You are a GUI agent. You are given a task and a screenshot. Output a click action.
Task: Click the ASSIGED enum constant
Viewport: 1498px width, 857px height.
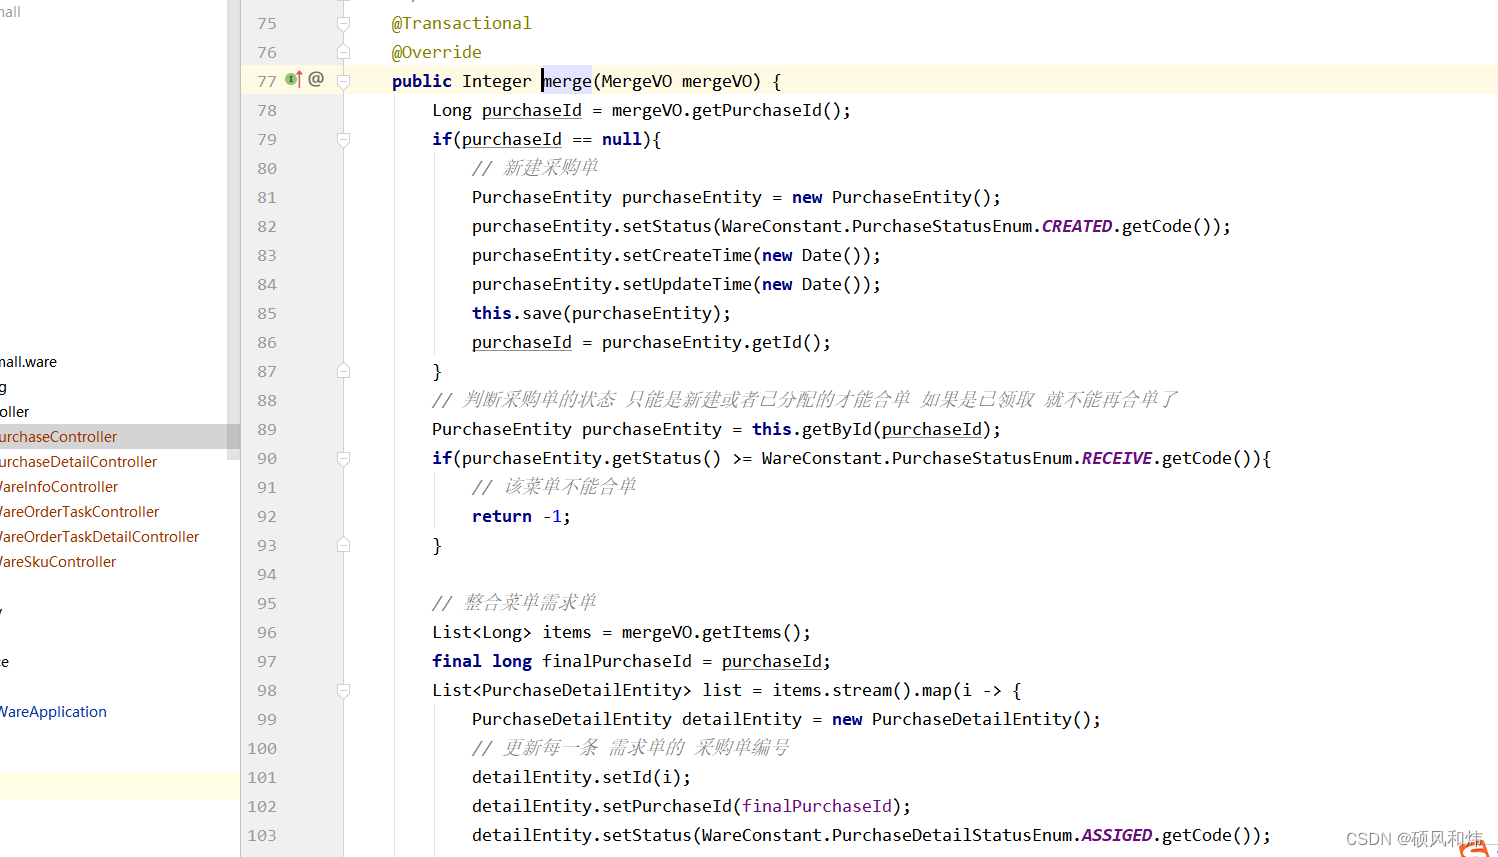pyautogui.click(x=1117, y=835)
